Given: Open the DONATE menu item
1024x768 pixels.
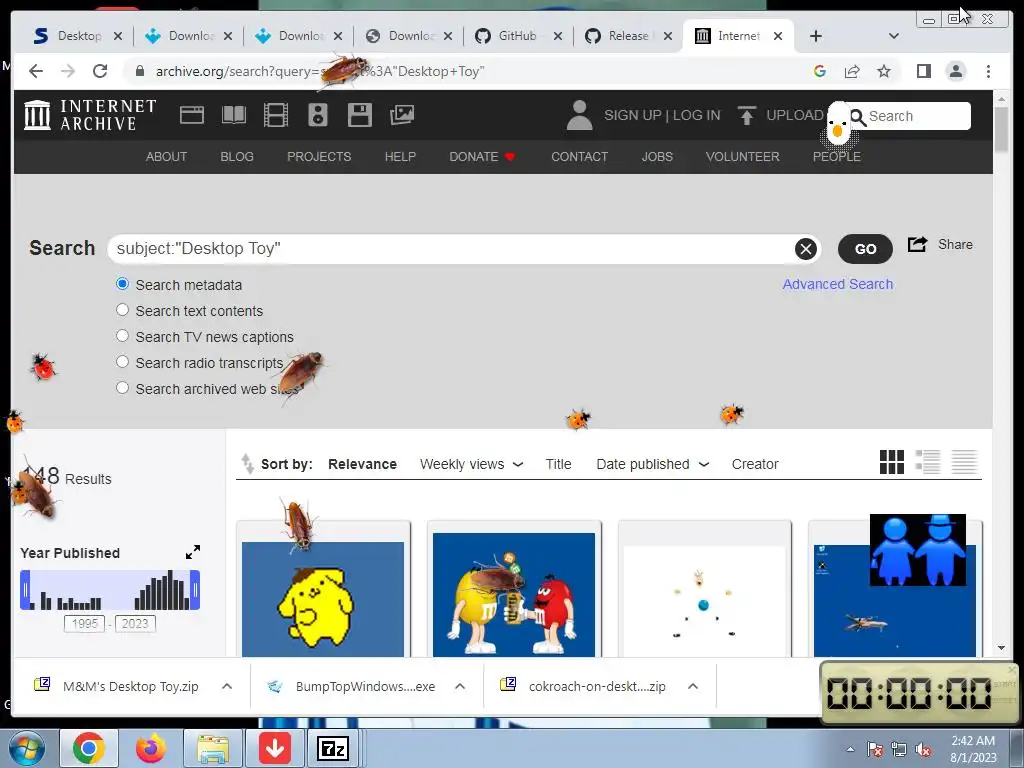Looking at the screenshot, I should (482, 157).
